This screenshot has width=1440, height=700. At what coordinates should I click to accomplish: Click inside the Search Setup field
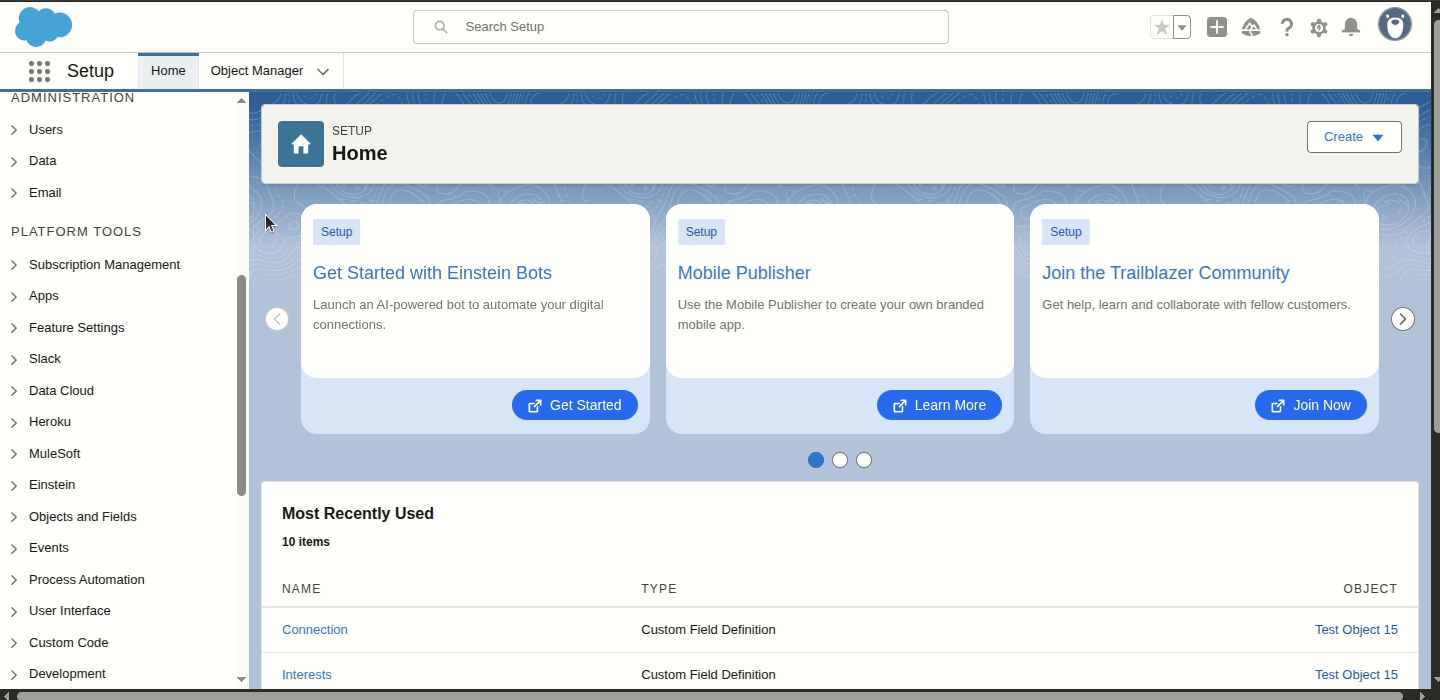(680, 27)
